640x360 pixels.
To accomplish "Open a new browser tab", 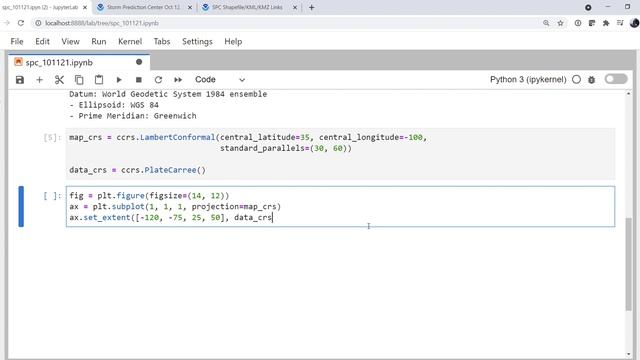I will click(x=311, y=7).
